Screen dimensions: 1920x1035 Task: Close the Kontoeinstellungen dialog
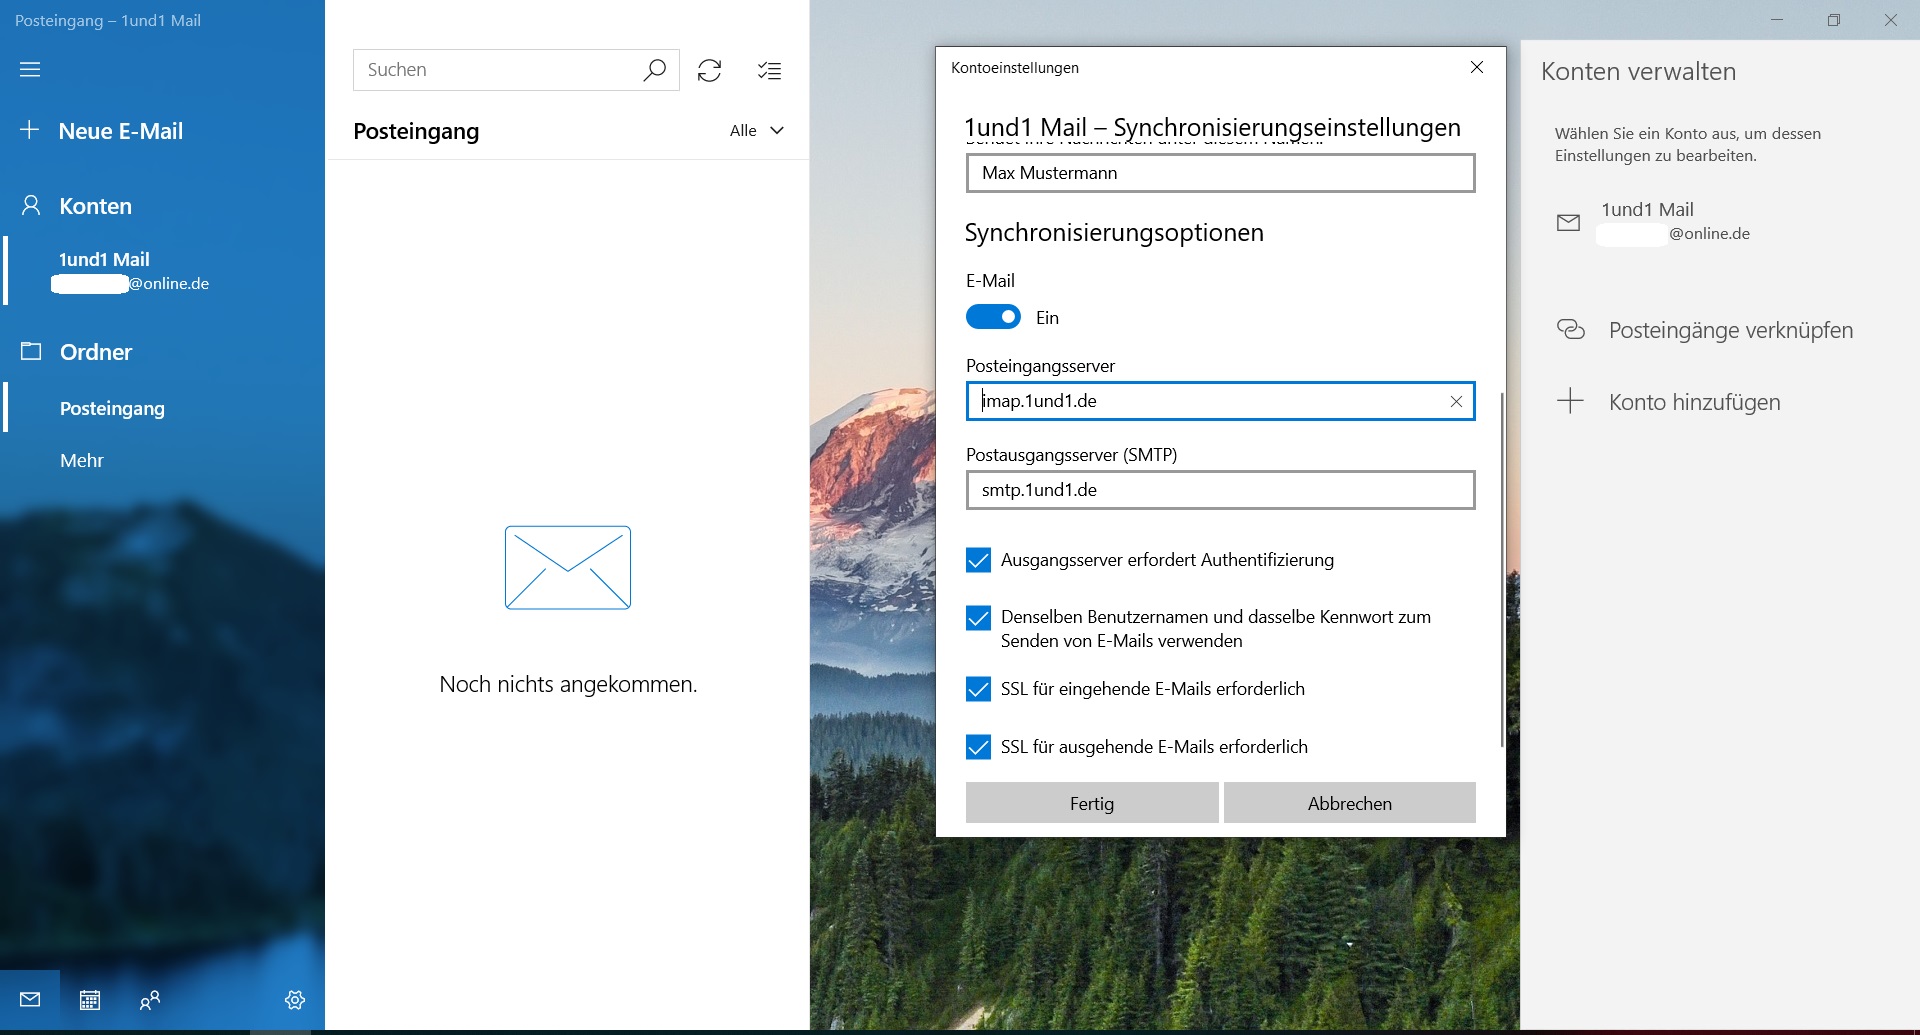pos(1477,67)
